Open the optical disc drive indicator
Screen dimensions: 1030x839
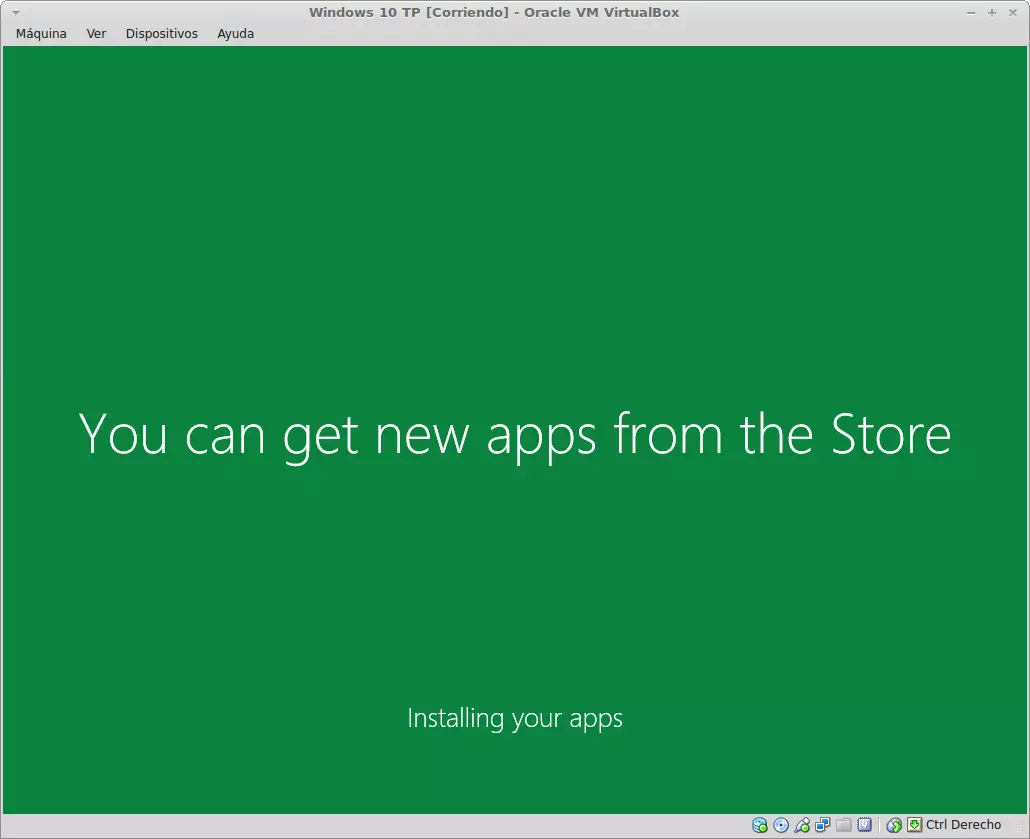781,825
